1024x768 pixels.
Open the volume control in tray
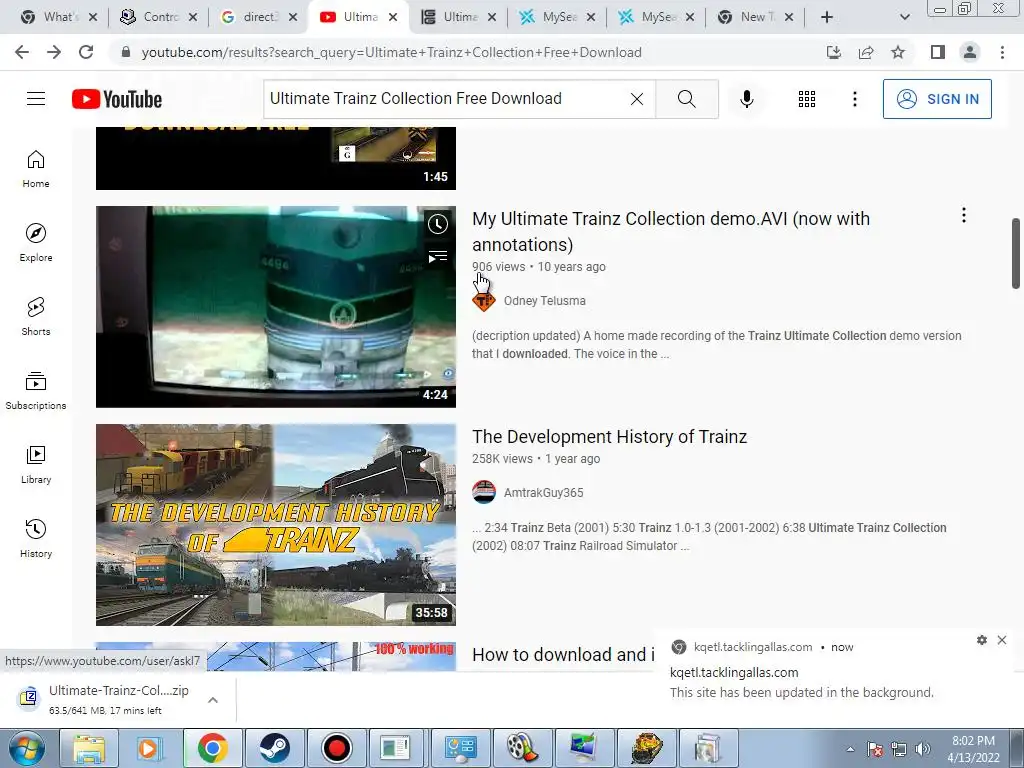(x=923, y=749)
